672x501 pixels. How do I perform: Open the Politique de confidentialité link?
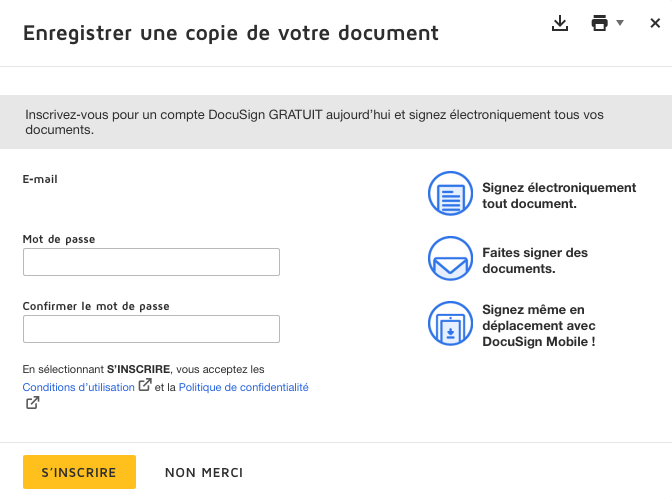click(x=243, y=387)
